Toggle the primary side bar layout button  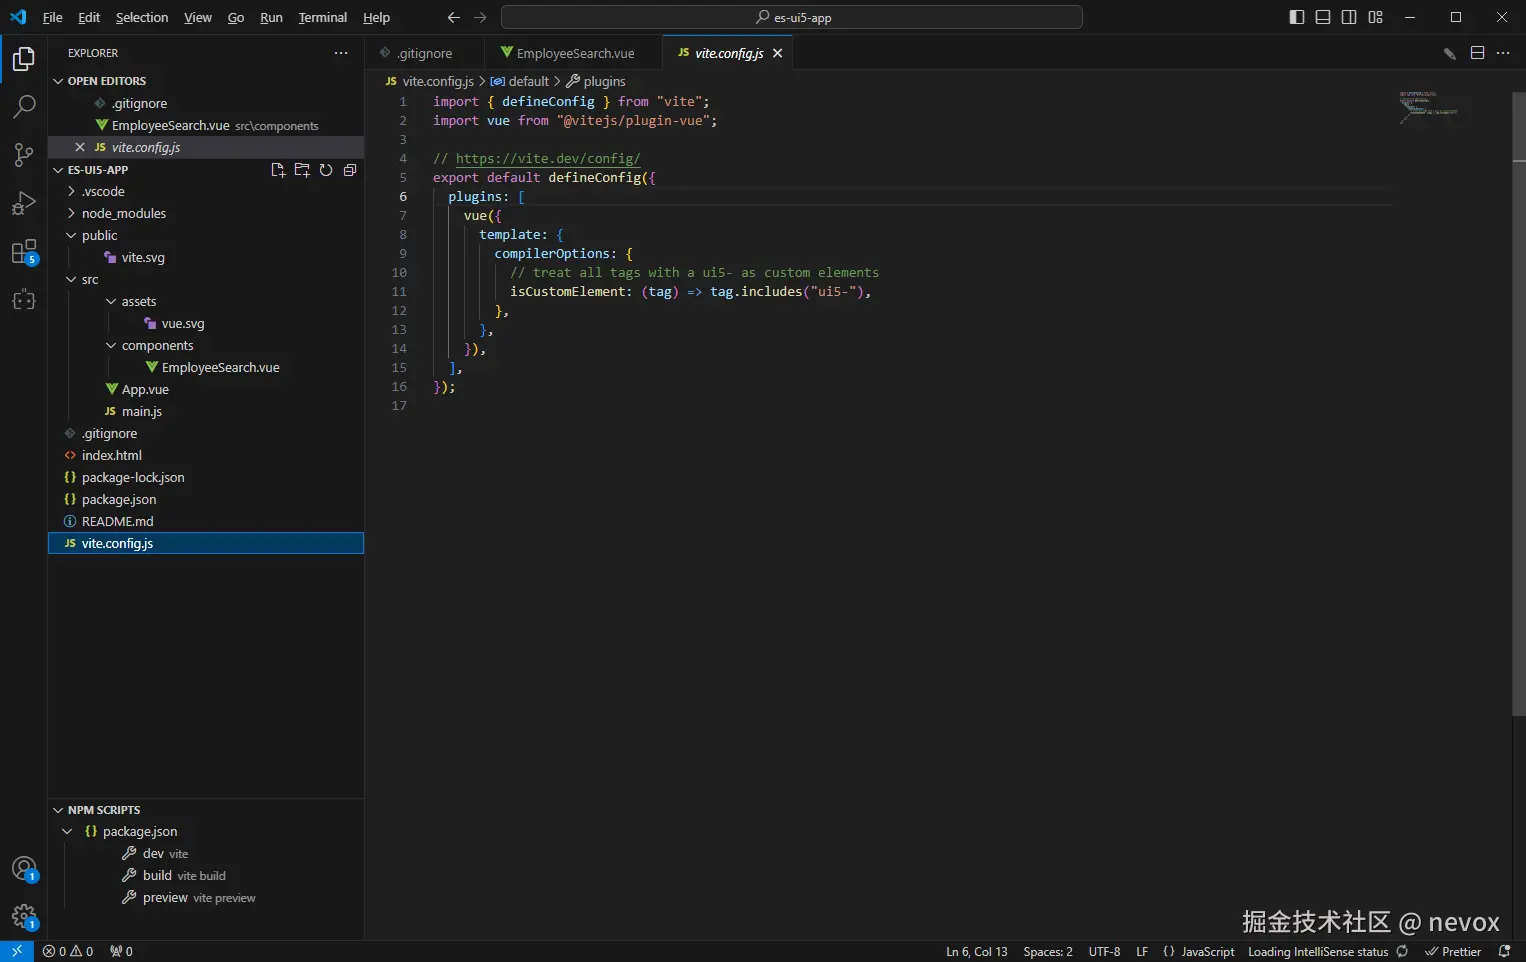click(1297, 17)
